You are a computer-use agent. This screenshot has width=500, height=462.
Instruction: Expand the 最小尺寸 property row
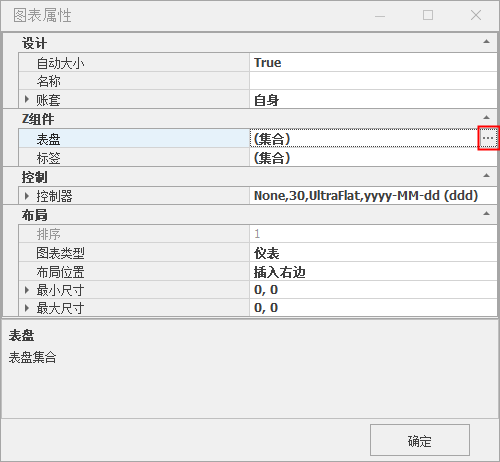point(27,290)
